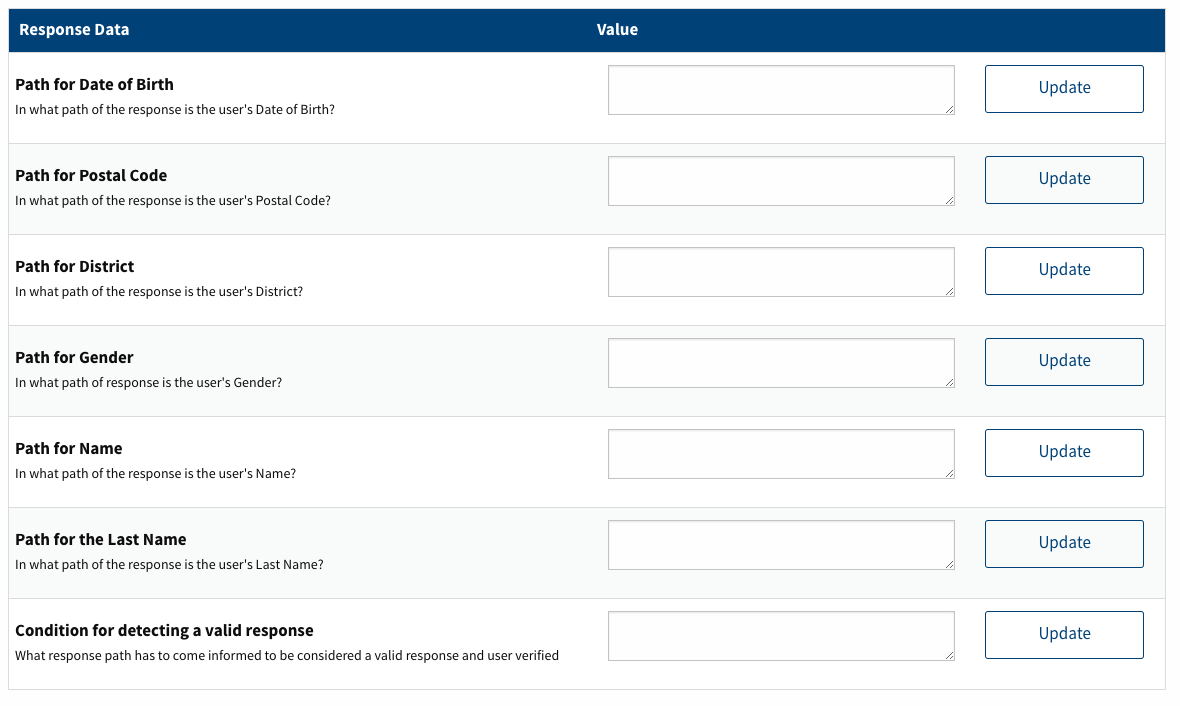The width and height of the screenshot is (1180, 706).
Task: Click the Last Name path text area
Action: pos(780,545)
